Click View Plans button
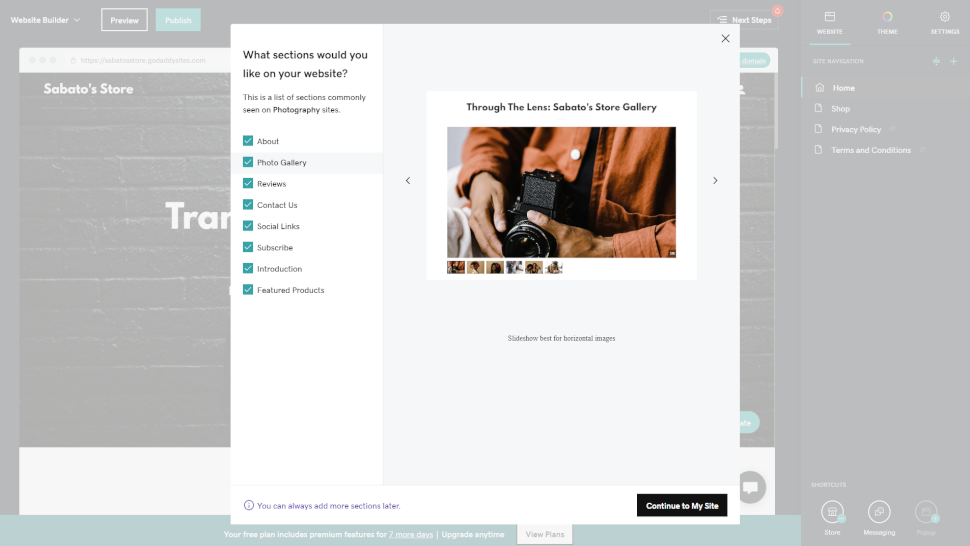 tap(544, 534)
